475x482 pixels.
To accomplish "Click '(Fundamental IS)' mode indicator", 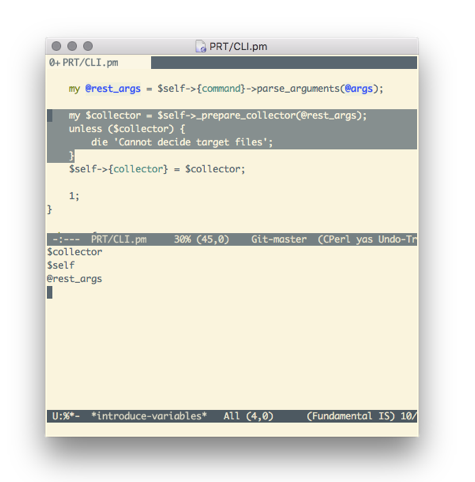I will [351, 416].
